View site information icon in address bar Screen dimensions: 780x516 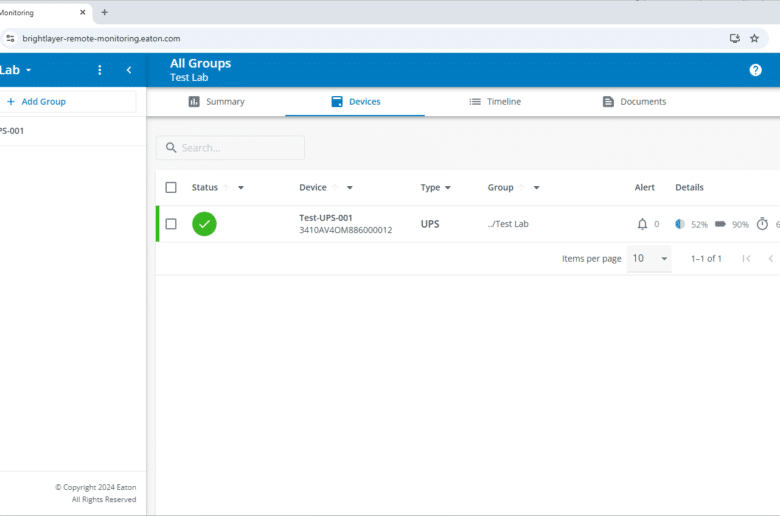(10, 38)
